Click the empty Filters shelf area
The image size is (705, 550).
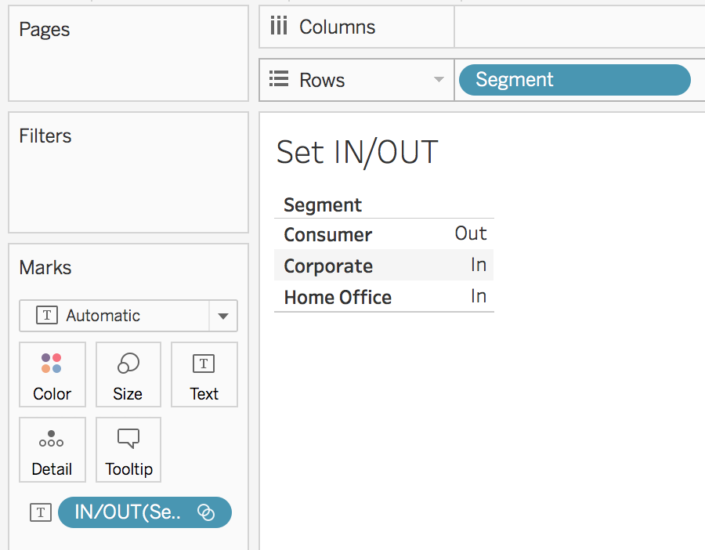tap(128, 185)
